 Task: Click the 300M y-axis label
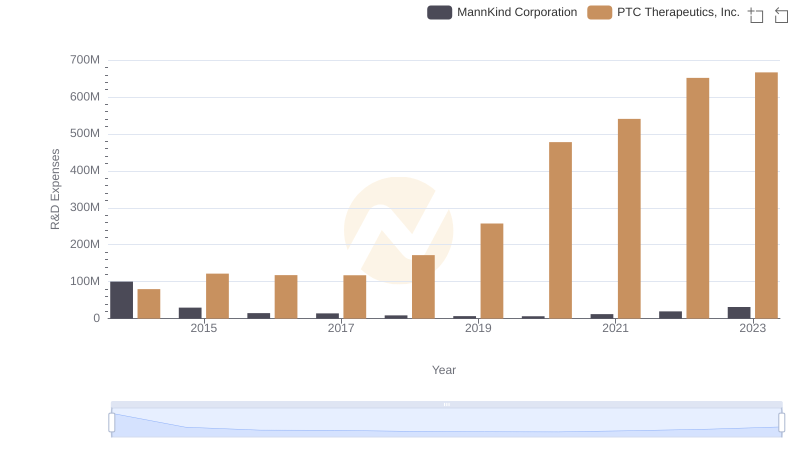click(x=85, y=208)
